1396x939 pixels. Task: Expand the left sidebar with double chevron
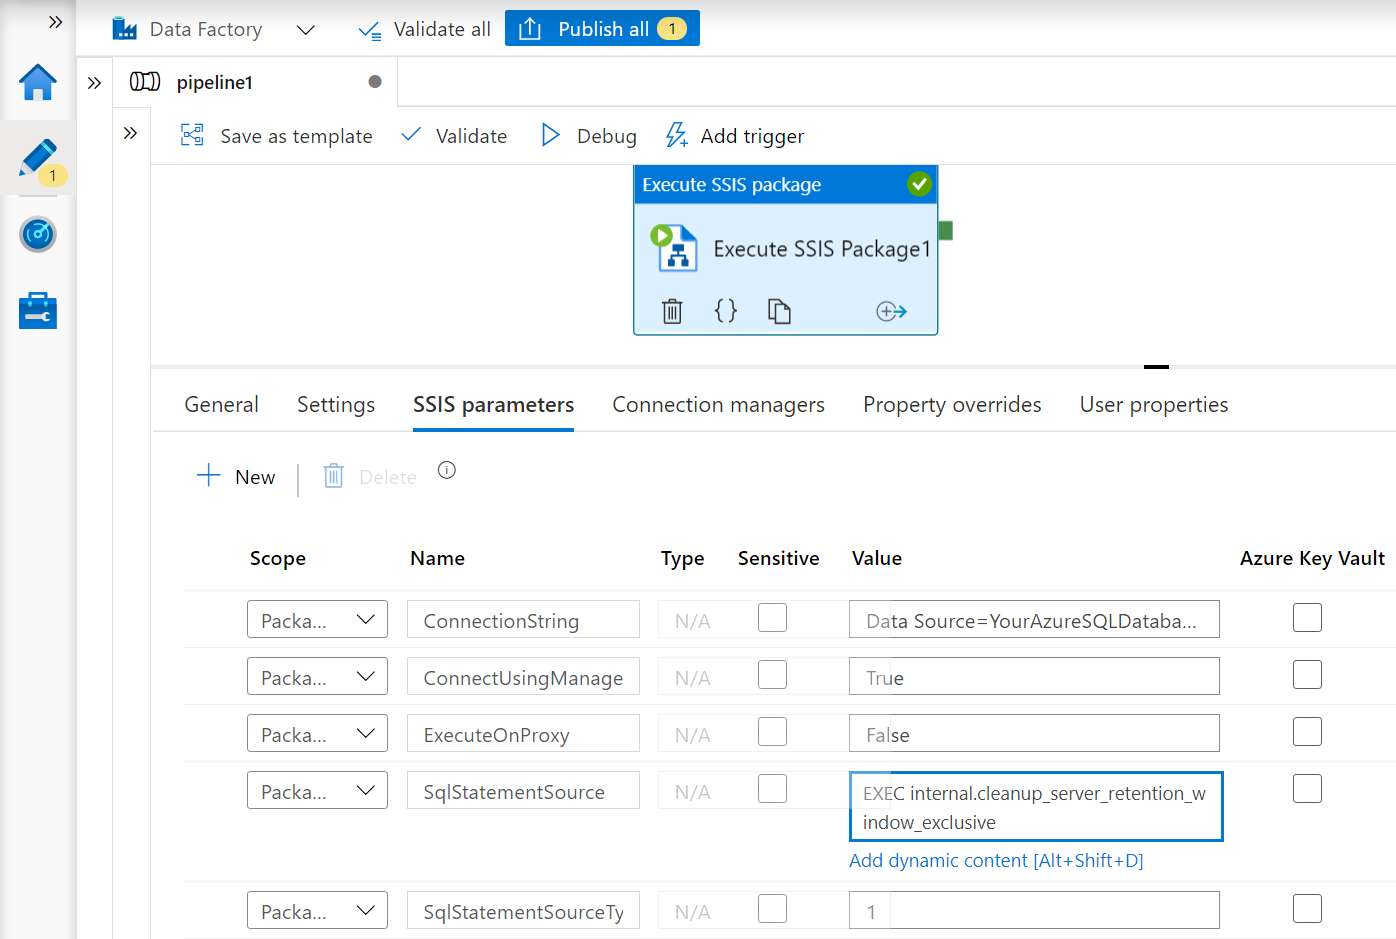55,22
